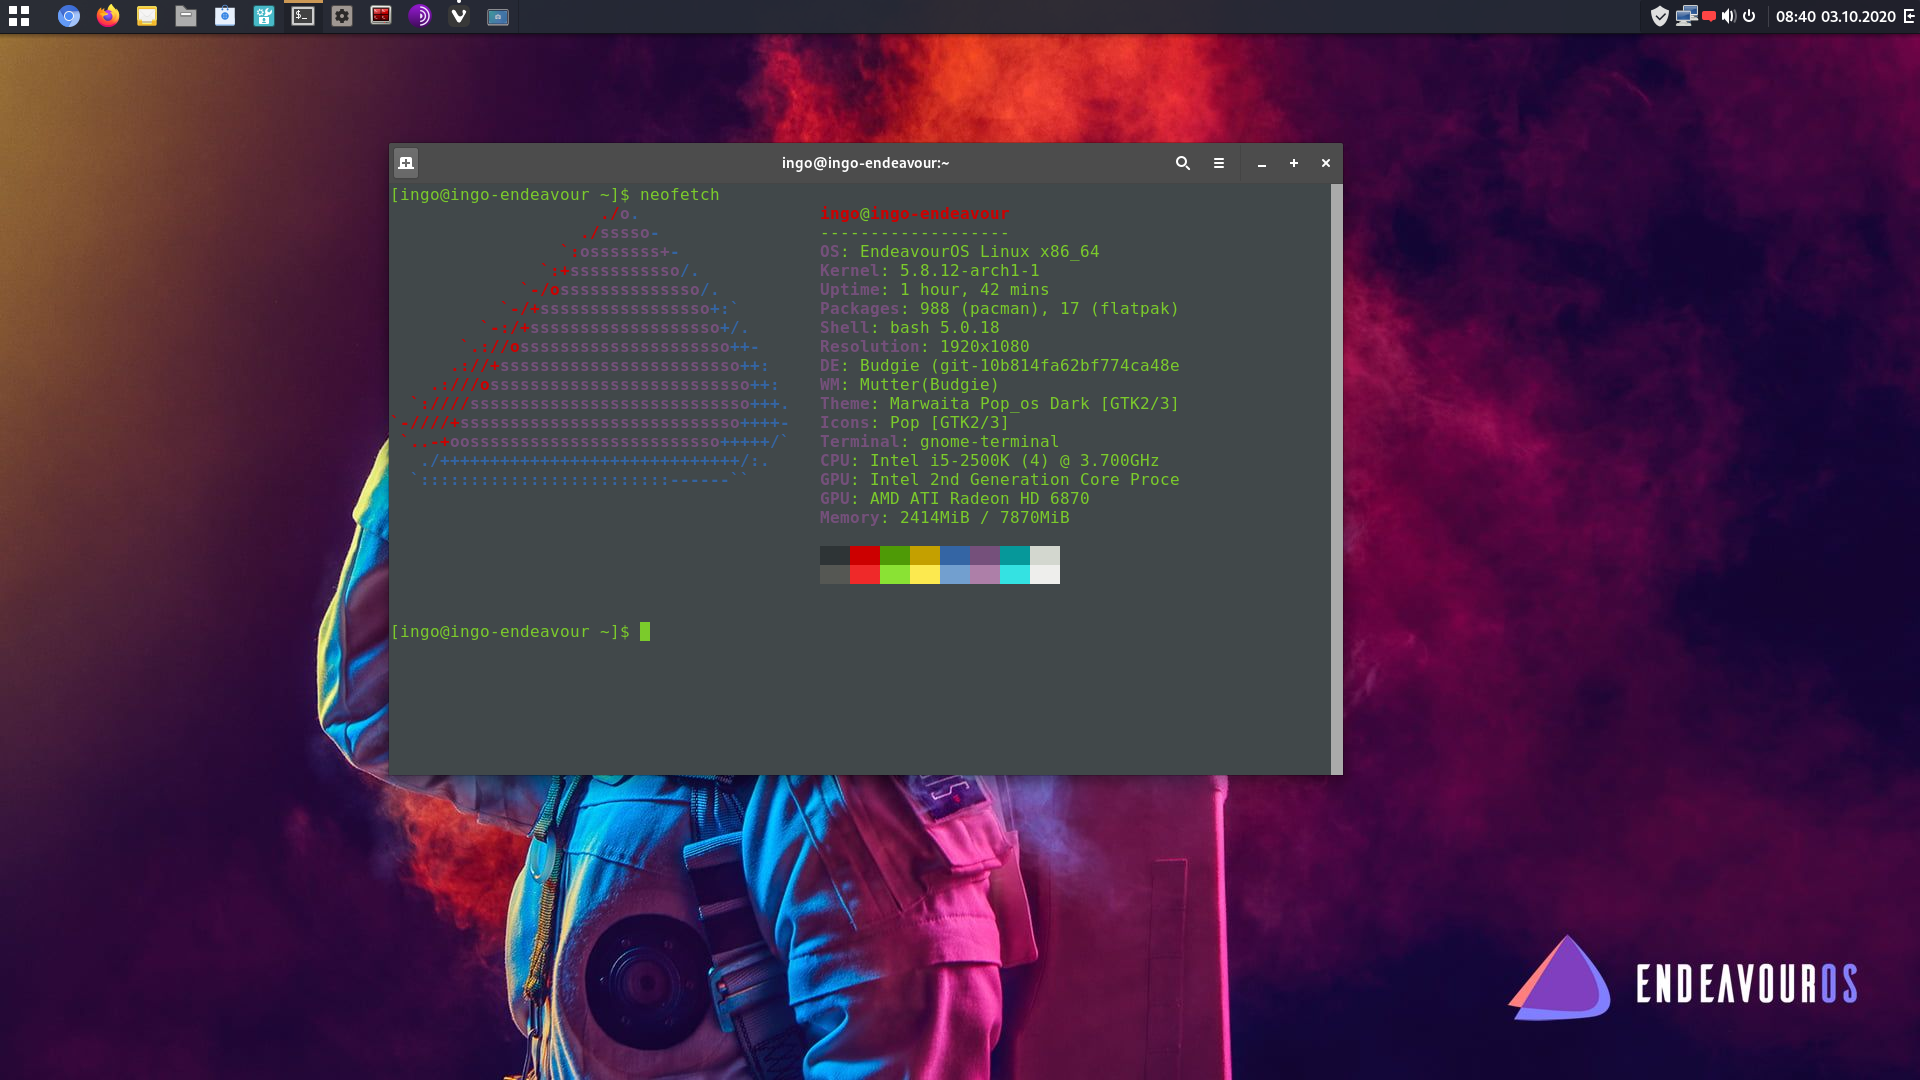
Task: Open the file manager folder icon
Action: [186, 16]
